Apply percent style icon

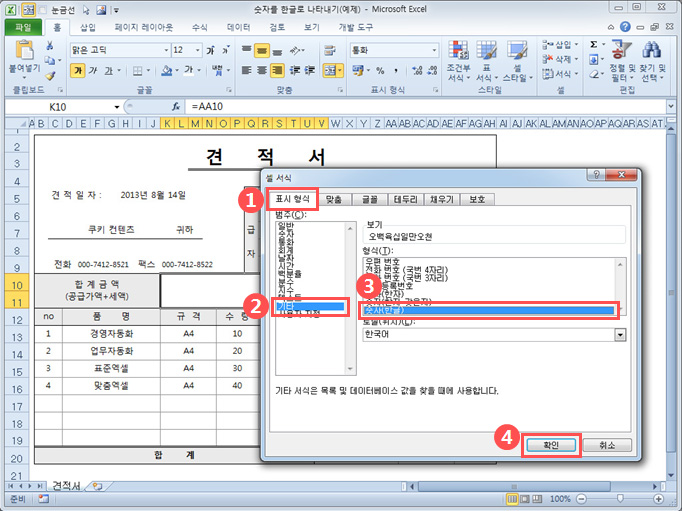pyautogui.click(x=380, y=70)
